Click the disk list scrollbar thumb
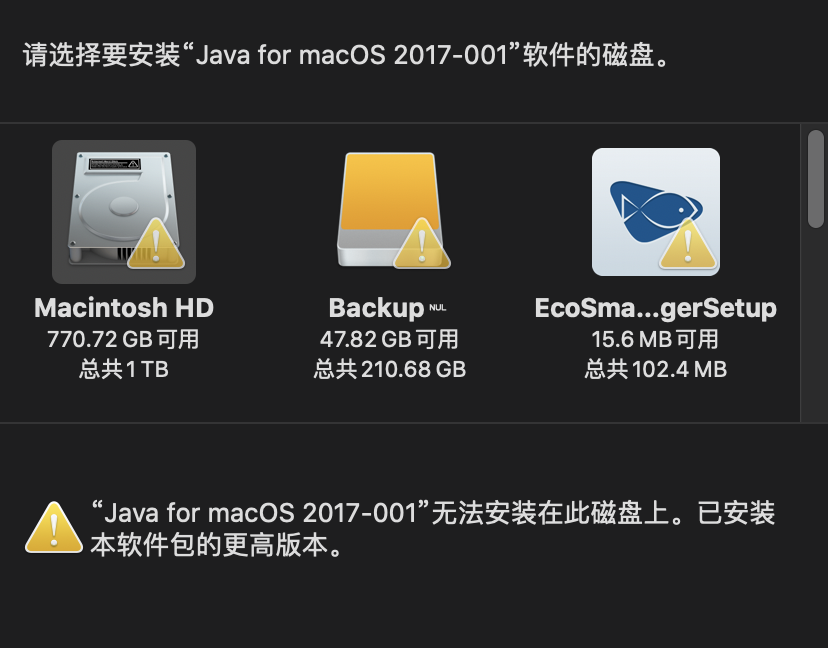 tap(815, 180)
